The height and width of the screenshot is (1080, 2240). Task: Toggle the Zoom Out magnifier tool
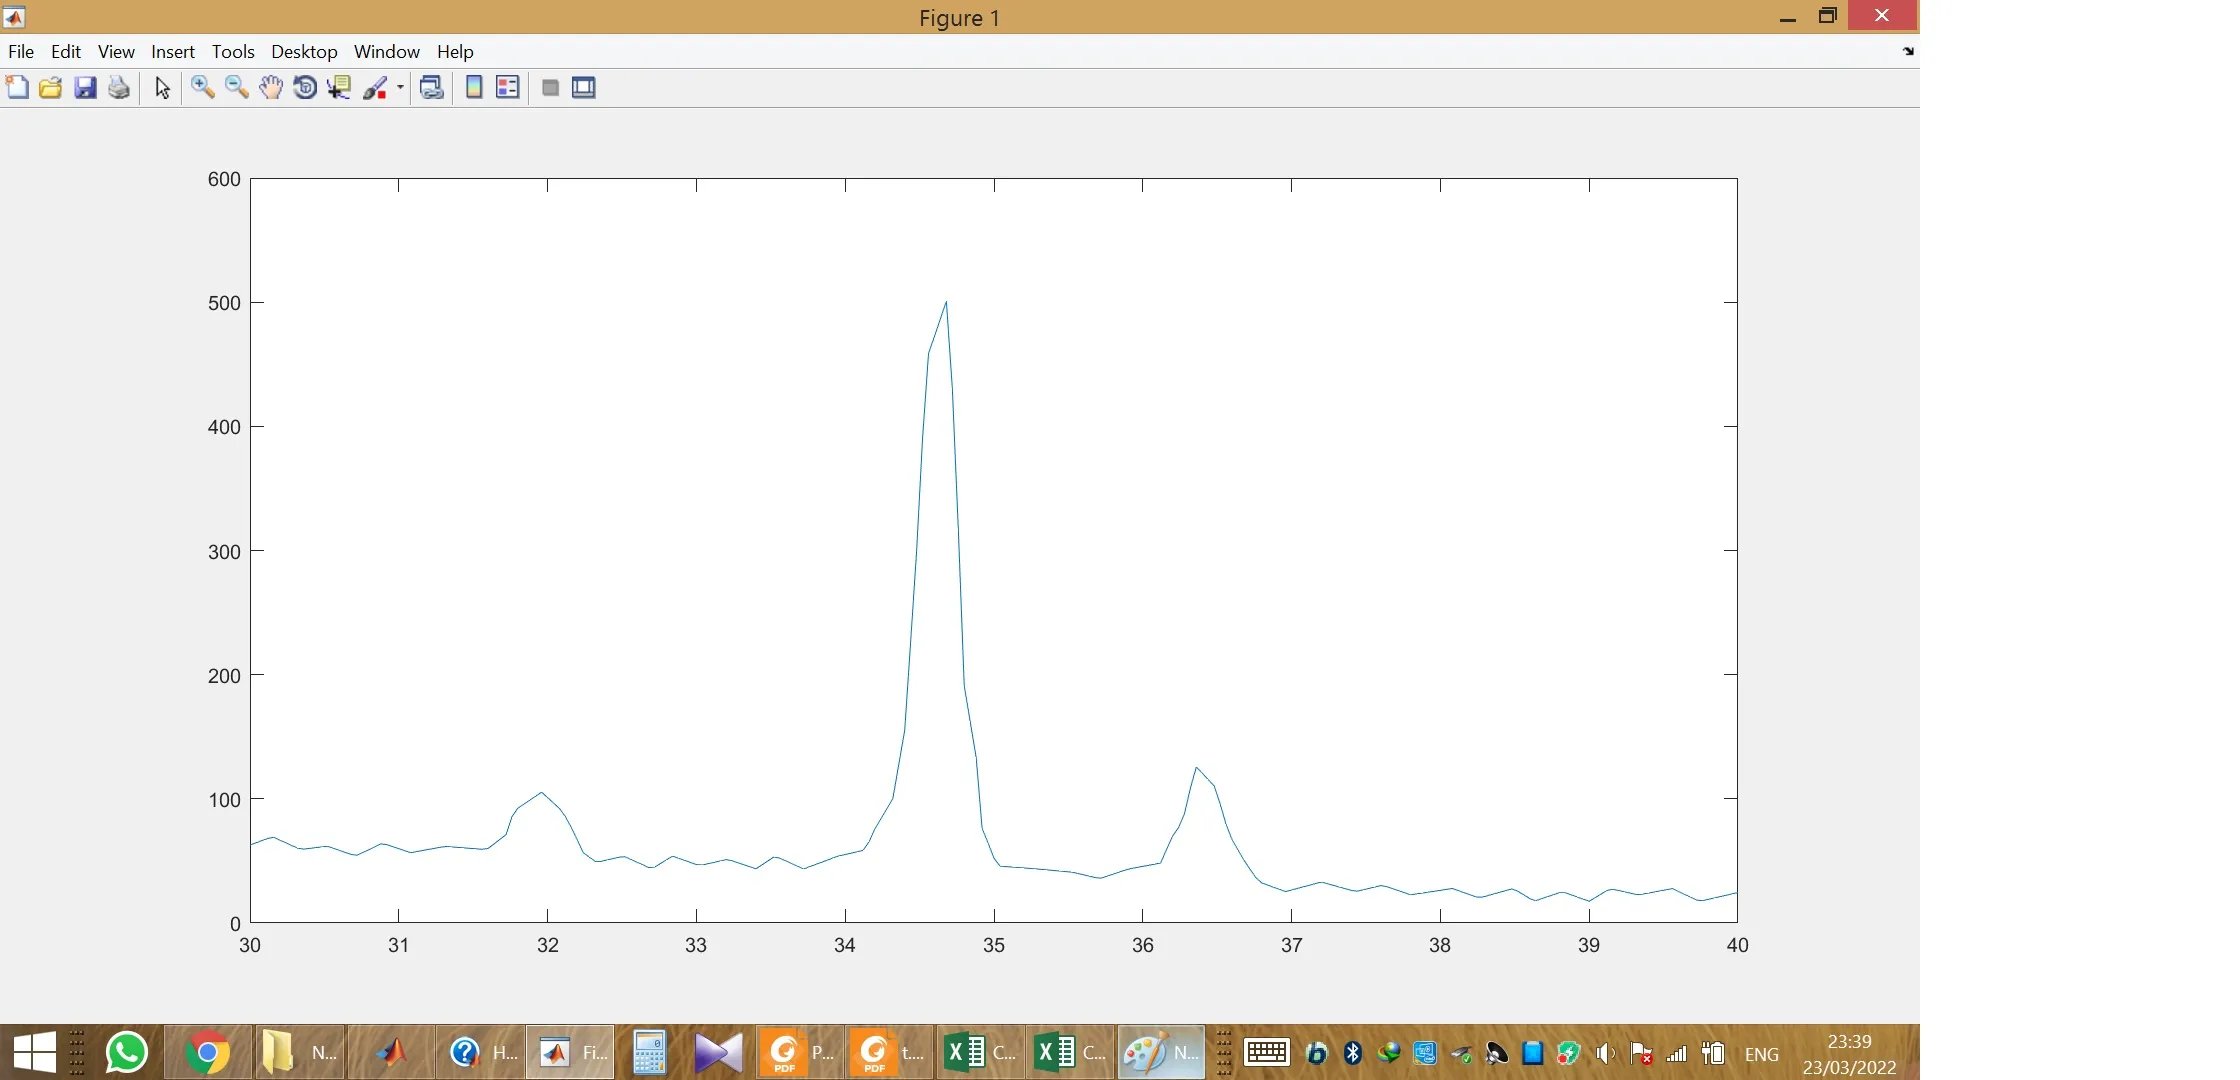[x=237, y=88]
